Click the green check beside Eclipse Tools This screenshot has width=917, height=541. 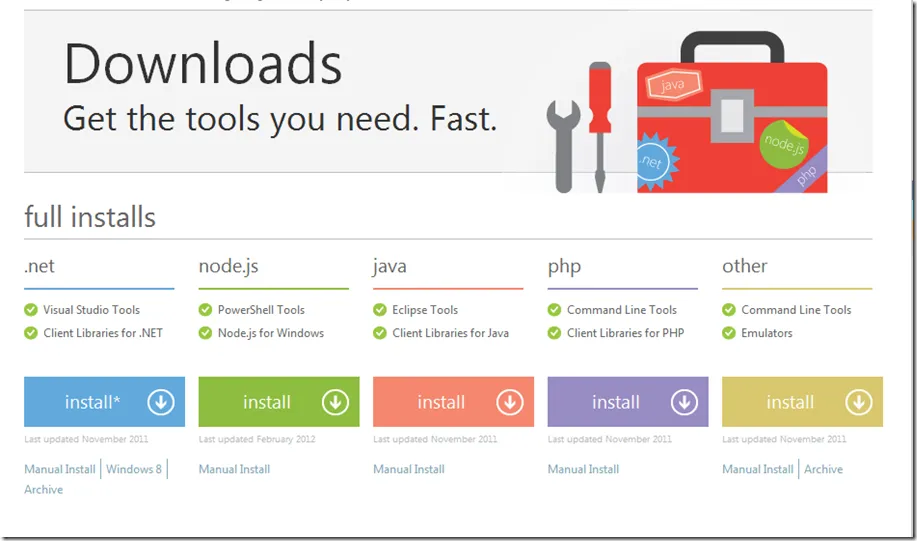pos(380,310)
